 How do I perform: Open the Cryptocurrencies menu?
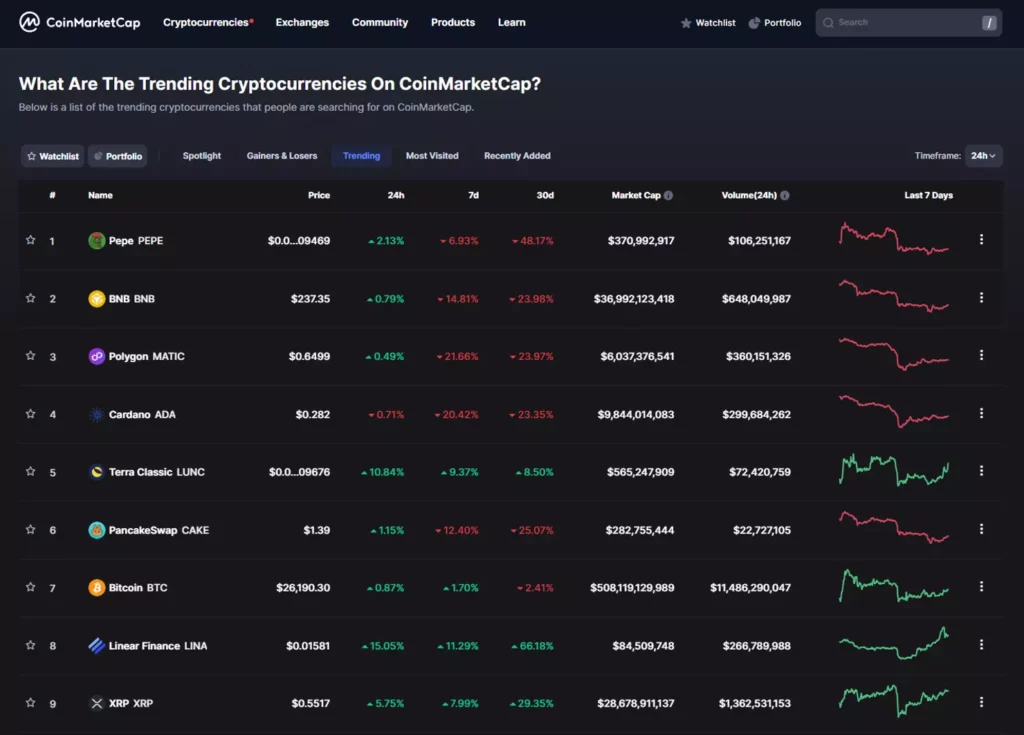[x=207, y=22]
